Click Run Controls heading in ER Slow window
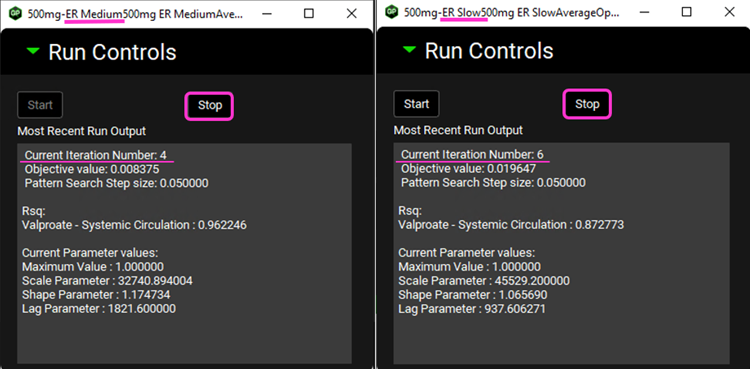 click(x=489, y=51)
